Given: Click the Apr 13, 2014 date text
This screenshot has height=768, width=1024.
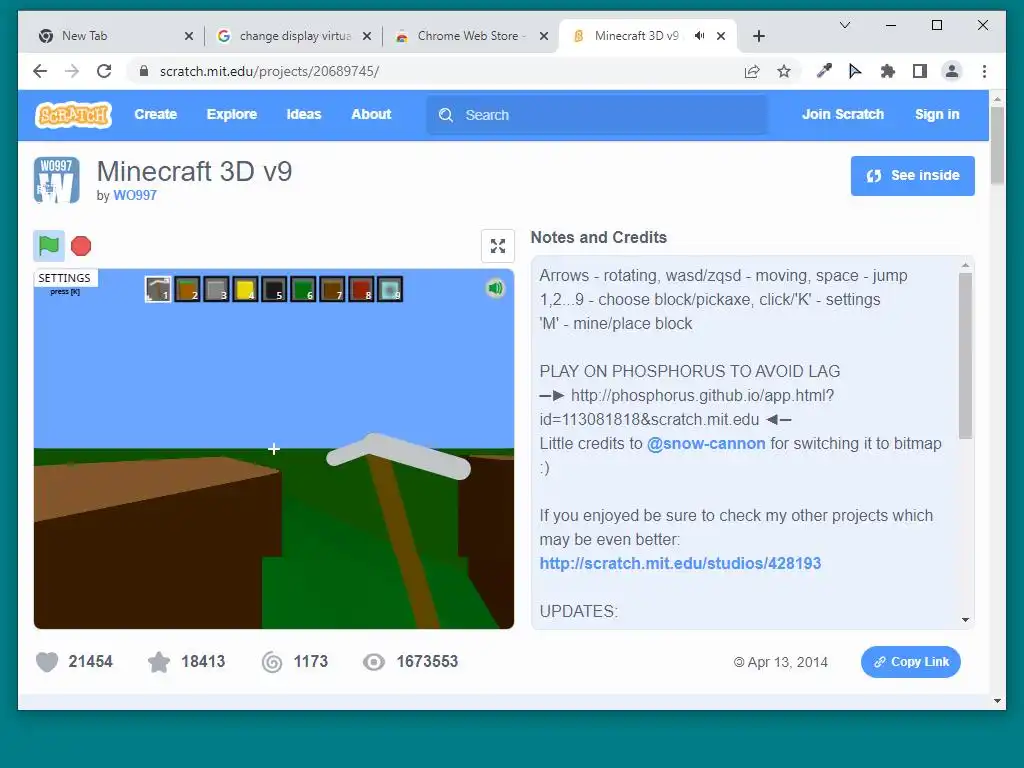Looking at the screenshot, I should click(x=787, y=662).
